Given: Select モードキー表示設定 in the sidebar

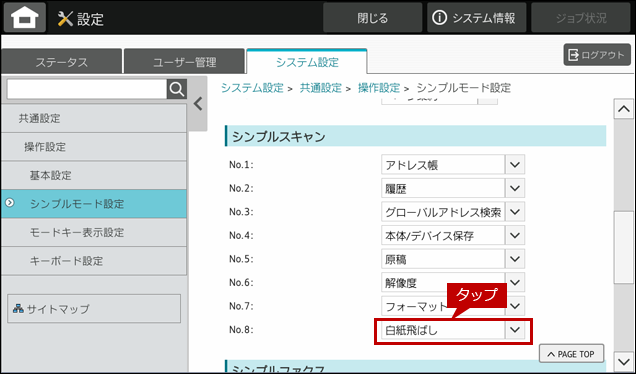Looking at the screenshot, I should click(x=94, y=232).
